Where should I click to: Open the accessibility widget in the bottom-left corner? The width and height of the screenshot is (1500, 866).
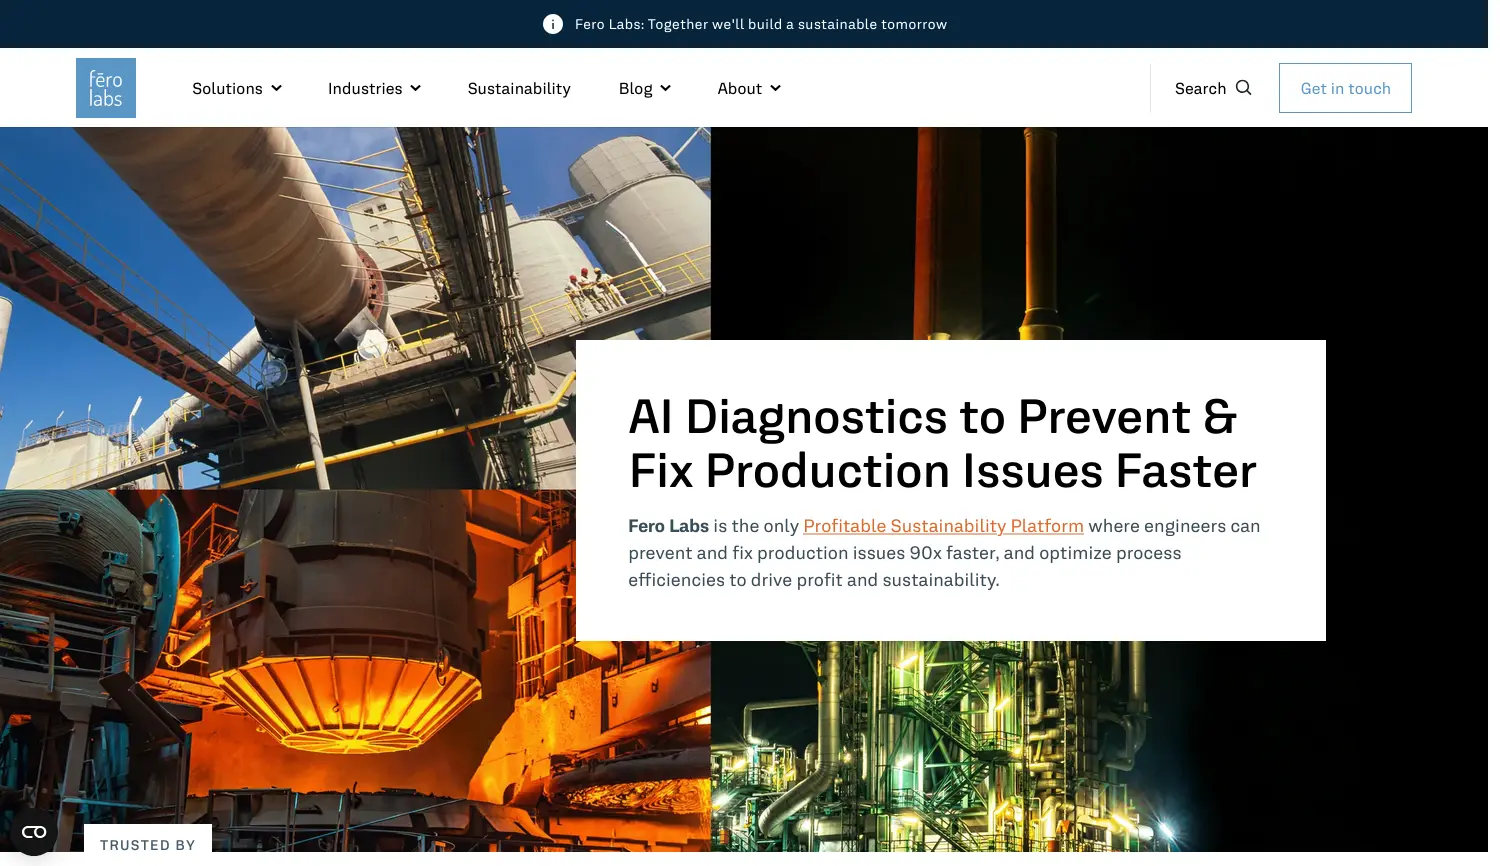point(34,832)
